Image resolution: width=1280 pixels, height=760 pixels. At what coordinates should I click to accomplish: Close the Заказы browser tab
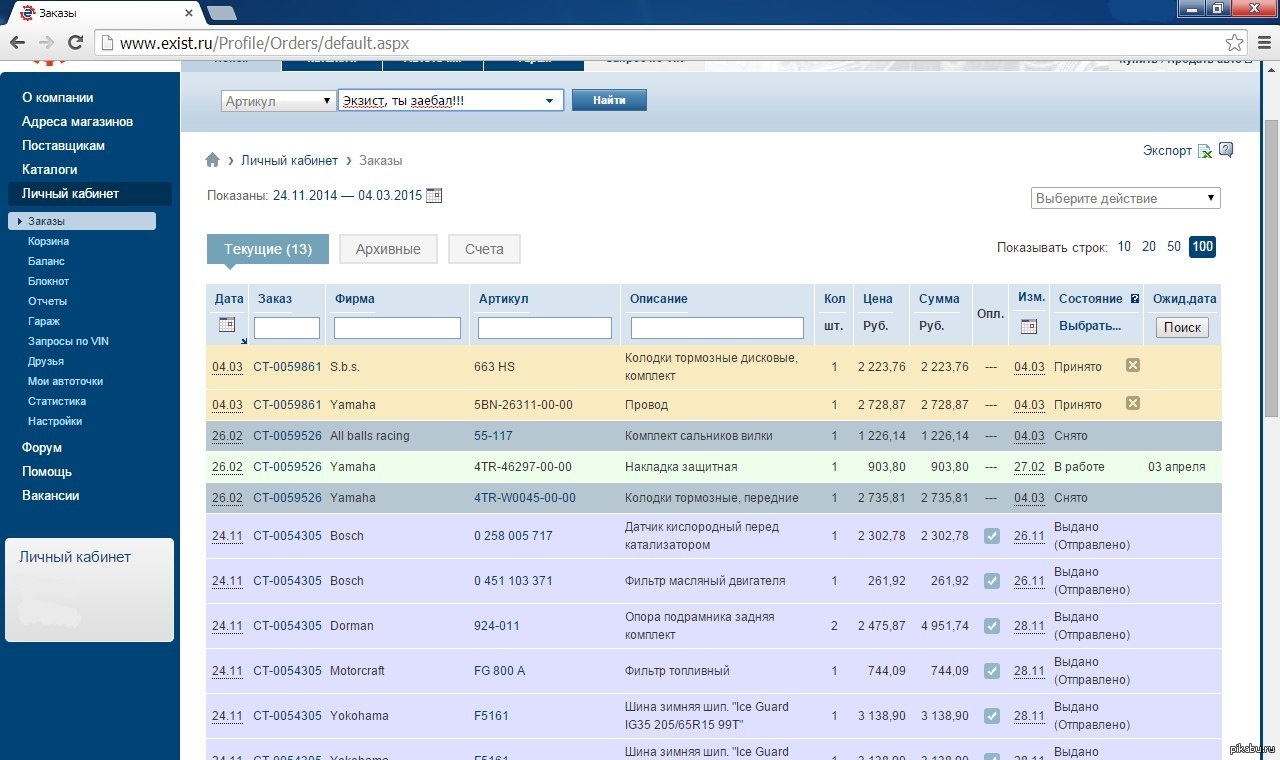[x=191, y=12]
